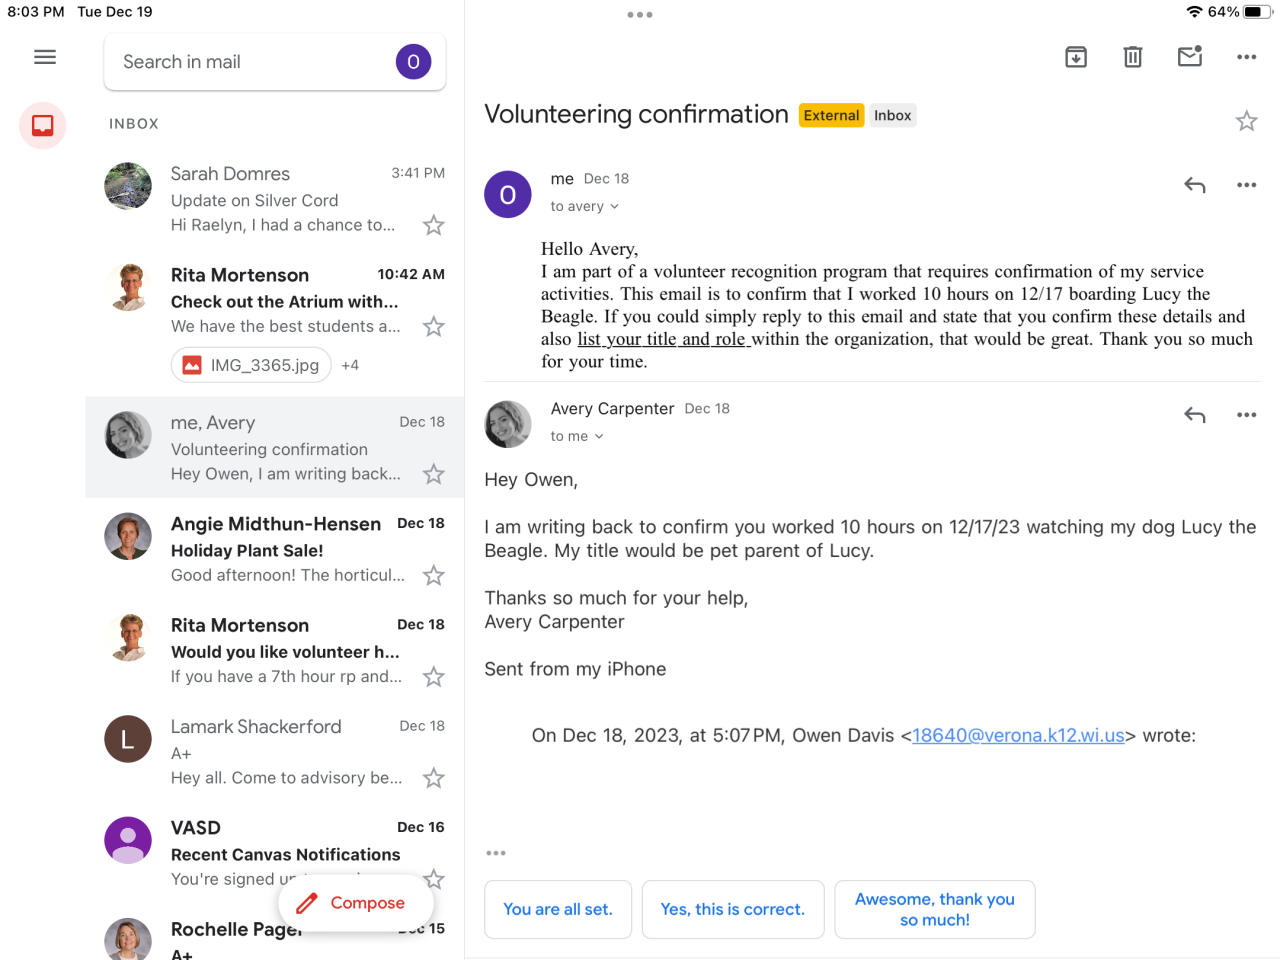Select Sarah Domres sender avatar
Screen dimensions: 1280x960
[x=128, y=186]
